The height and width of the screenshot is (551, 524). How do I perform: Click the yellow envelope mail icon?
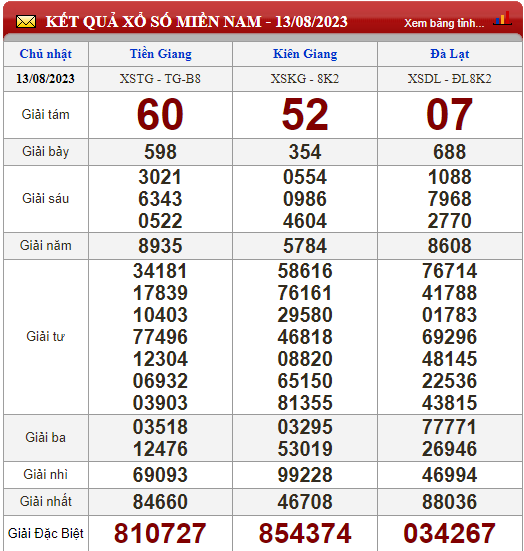coord(26,22)
